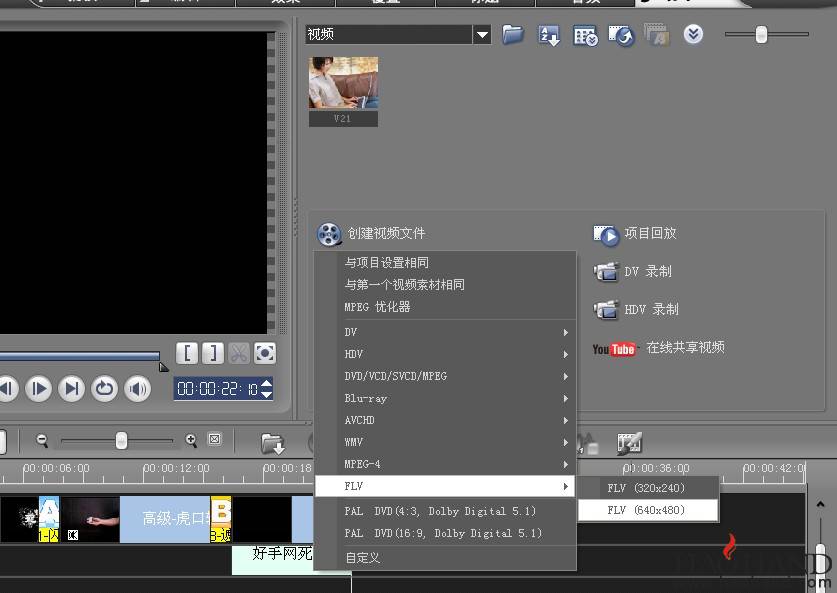This screenshot has width=837, height=593.
Task: Start 项目回放 project playback
Action: coord(650,233)
